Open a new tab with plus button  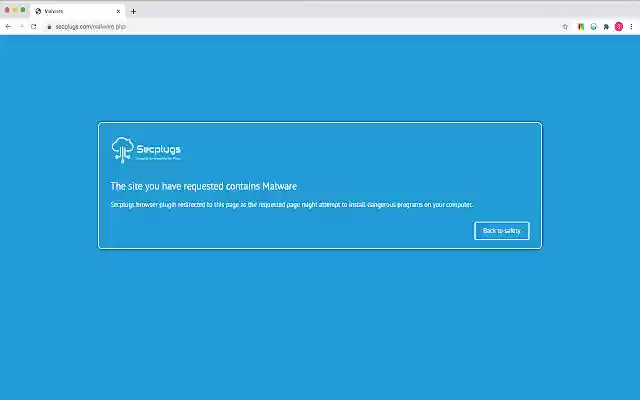coord(133,11)
